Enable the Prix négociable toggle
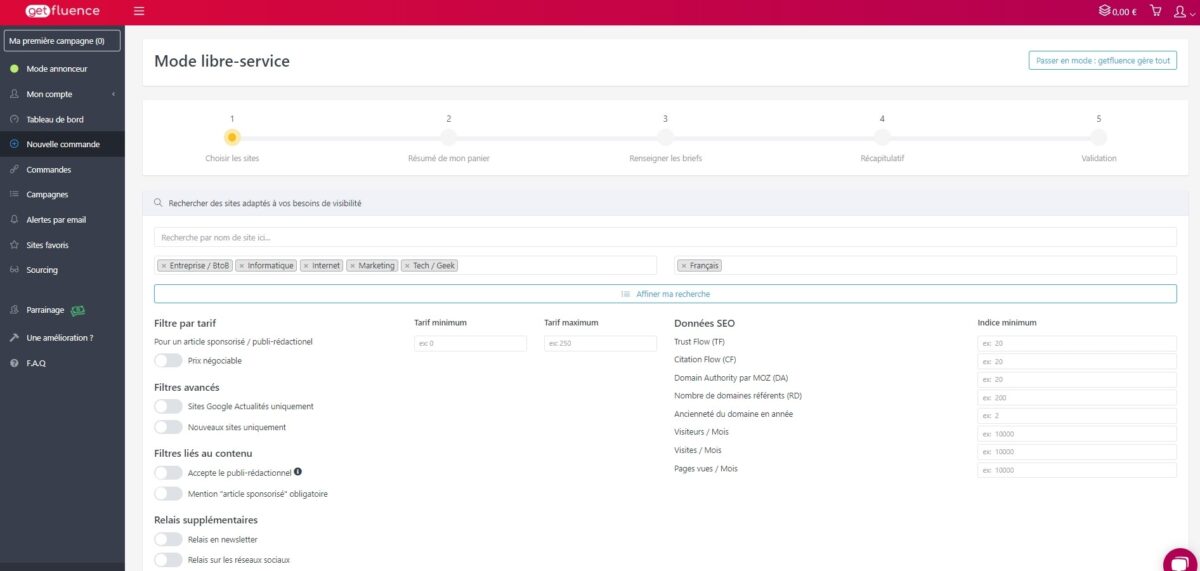Screen dimensions: 1200x571 coord(168,360)
